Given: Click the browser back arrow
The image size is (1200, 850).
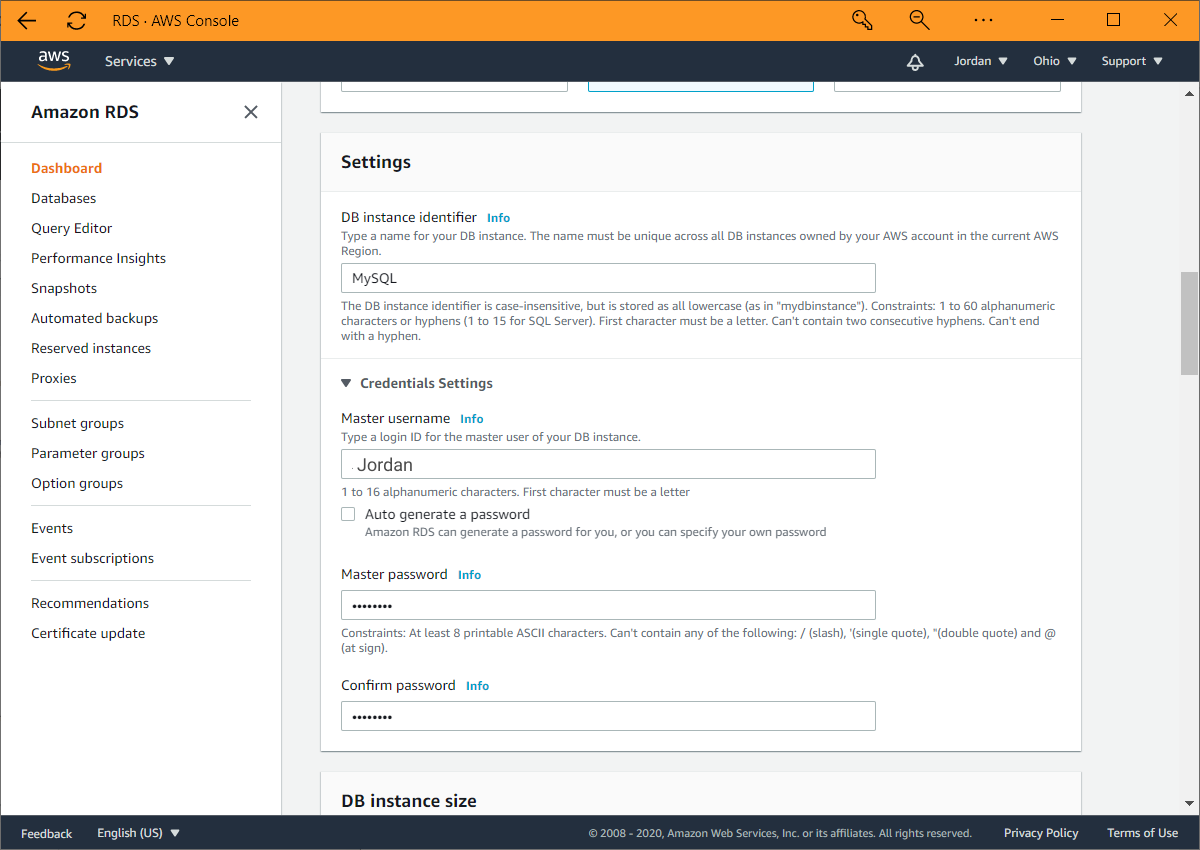Looking at the screenshot, I should 27,20.
